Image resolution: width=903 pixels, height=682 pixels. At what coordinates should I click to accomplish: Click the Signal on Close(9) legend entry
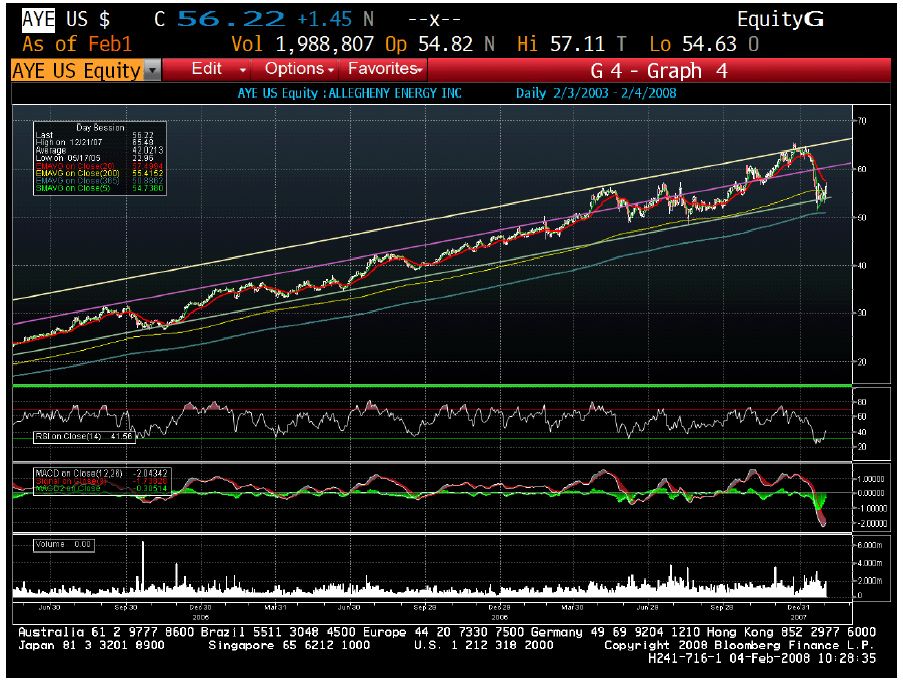pos(101,481)
